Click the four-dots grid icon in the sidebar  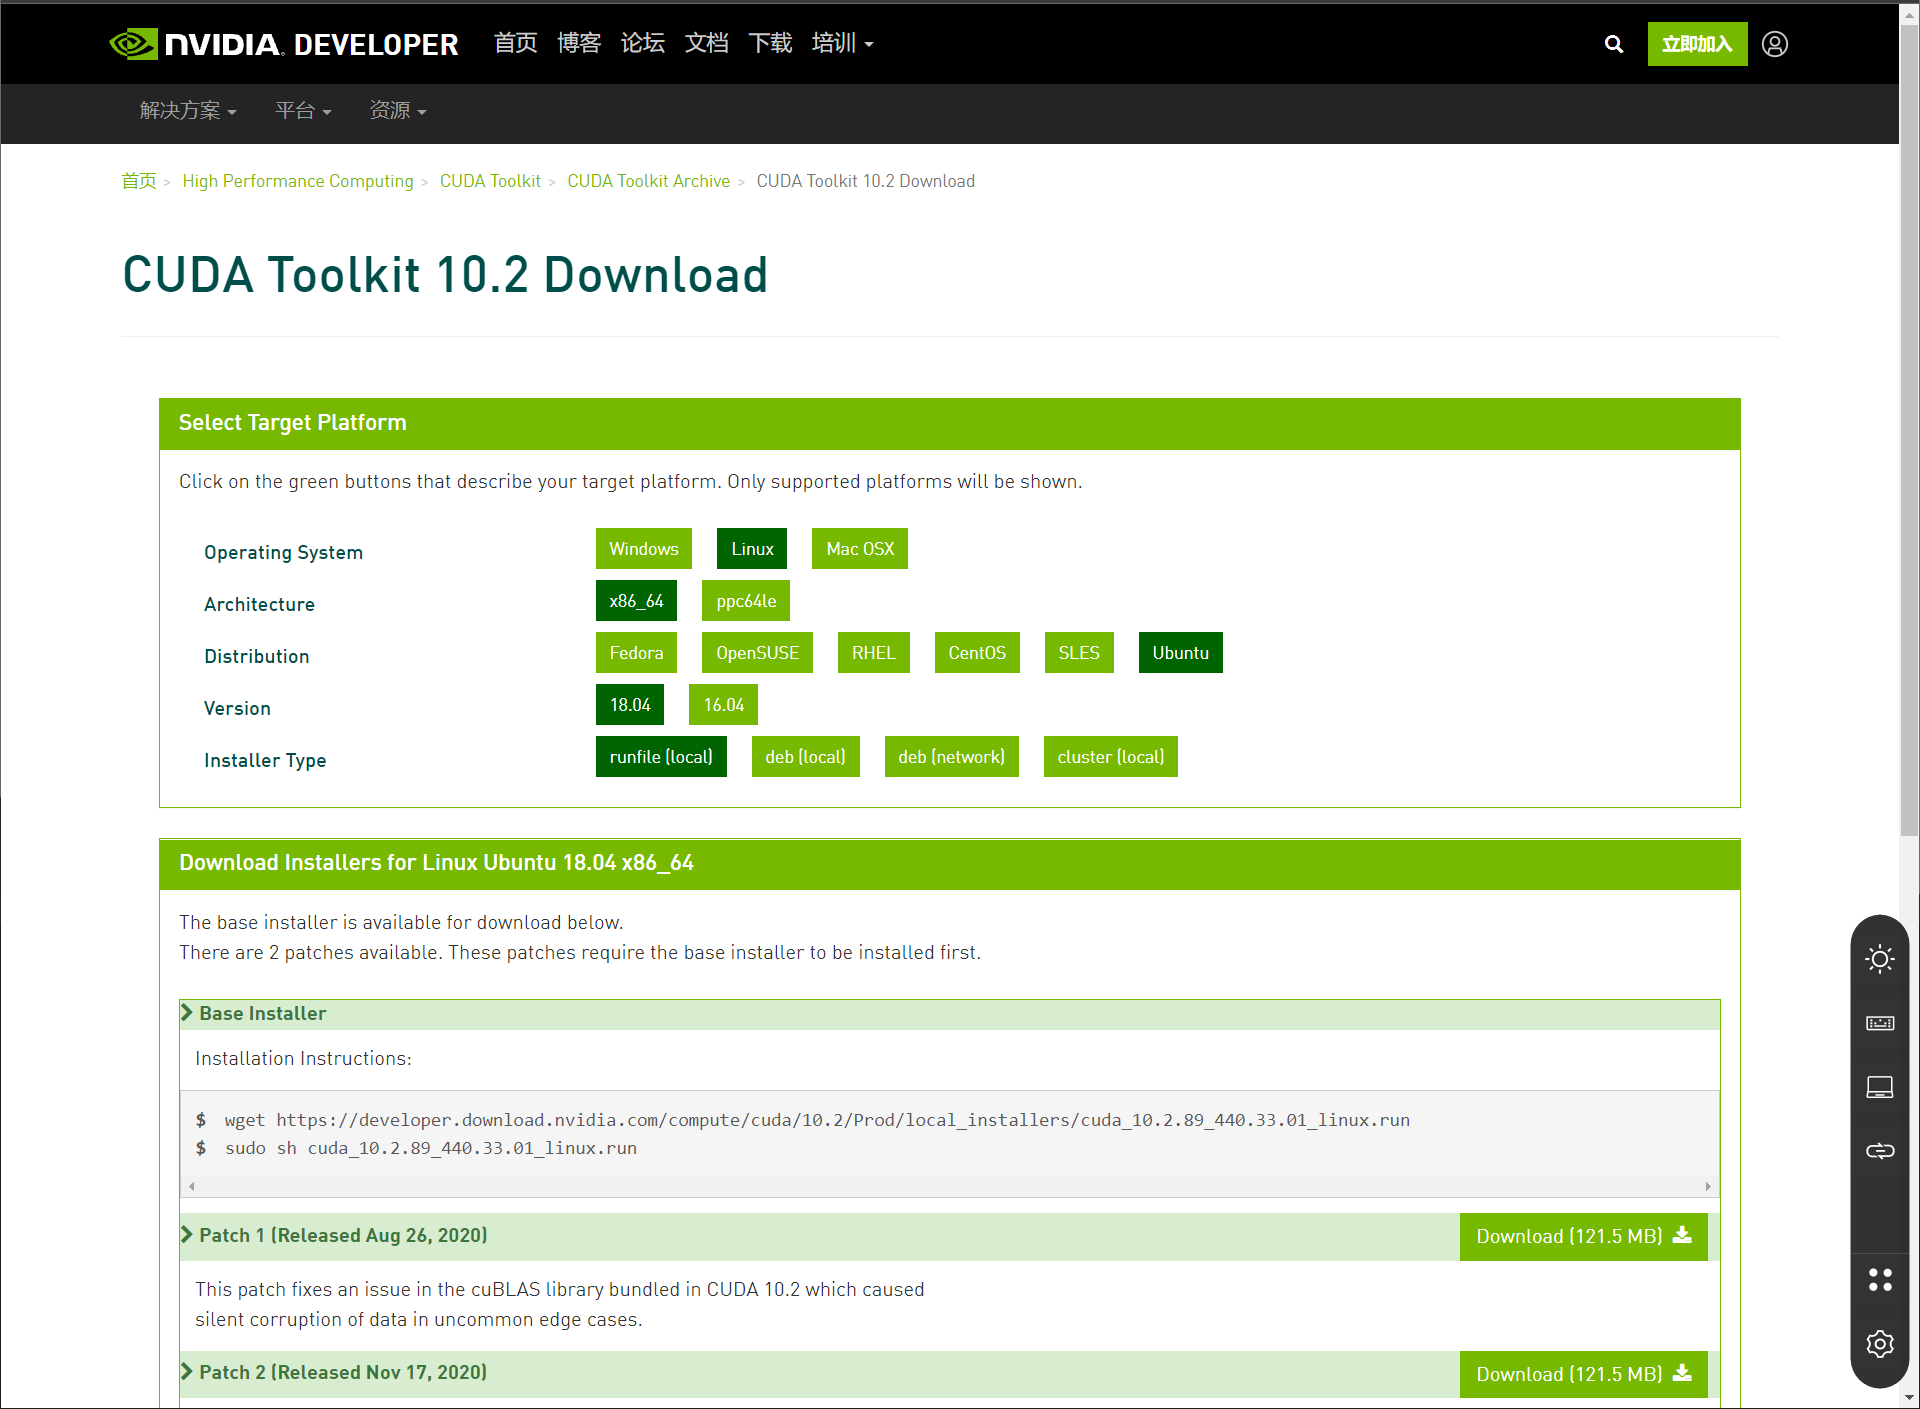[x=1879, y=1279]
